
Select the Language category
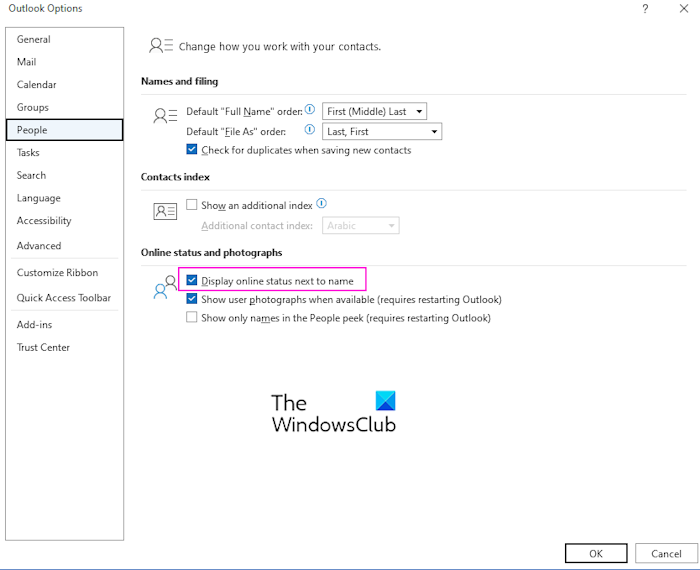pos(64,198)
